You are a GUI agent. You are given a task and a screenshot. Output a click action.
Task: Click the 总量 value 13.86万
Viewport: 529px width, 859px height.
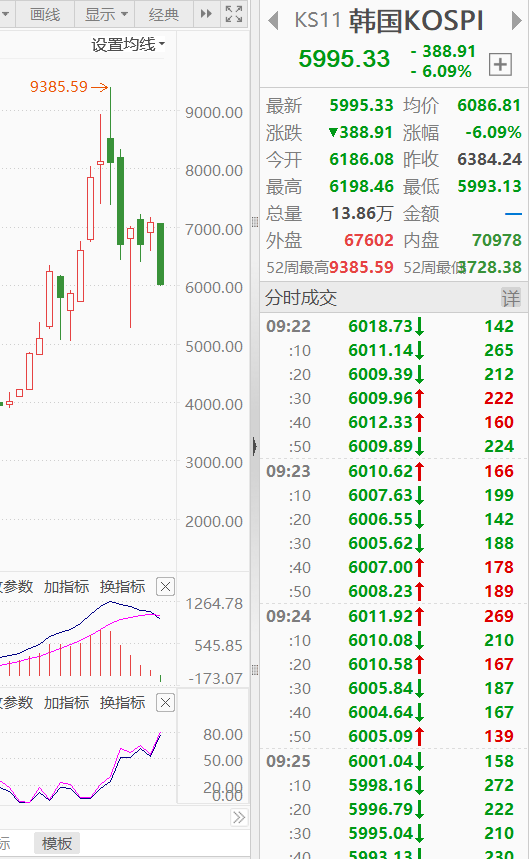tap(363, 213)
